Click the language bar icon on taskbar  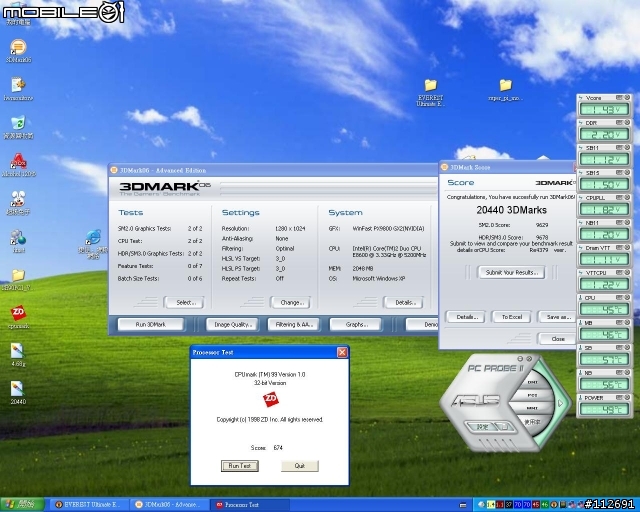coord(462,505)
